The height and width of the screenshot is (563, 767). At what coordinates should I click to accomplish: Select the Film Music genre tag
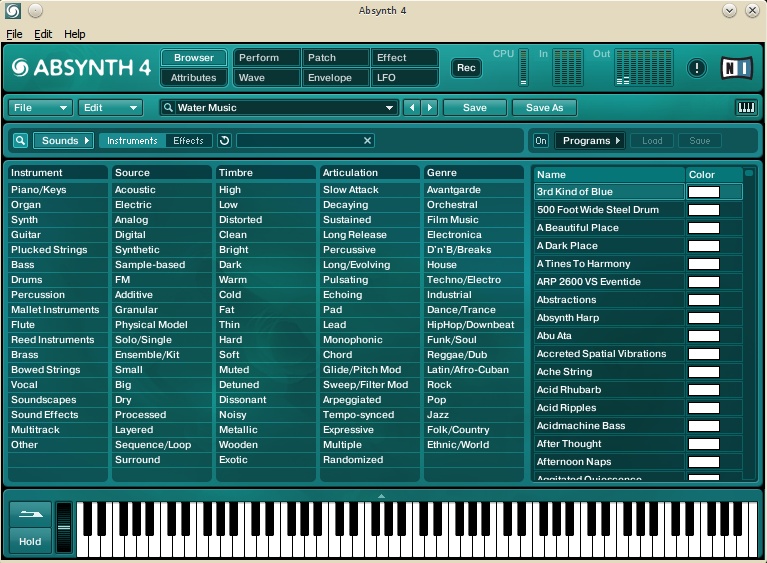[x=474, y=220]
